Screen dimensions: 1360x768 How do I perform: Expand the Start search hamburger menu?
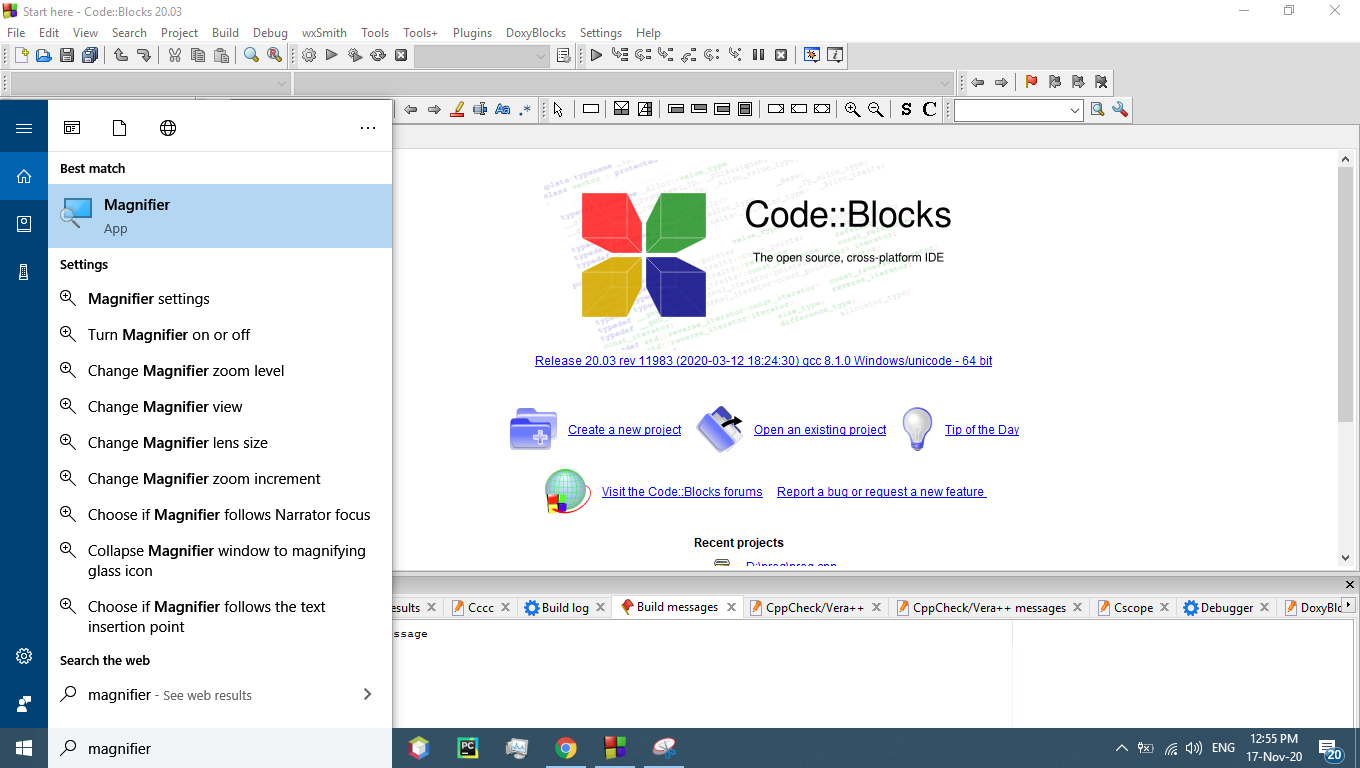click(24, 128)
